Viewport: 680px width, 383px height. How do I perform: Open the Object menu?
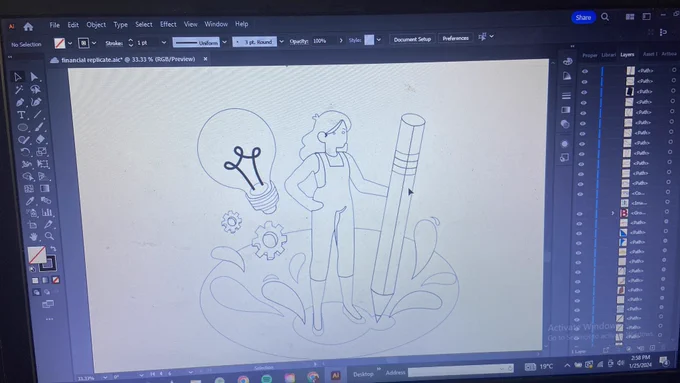(96, 25)
